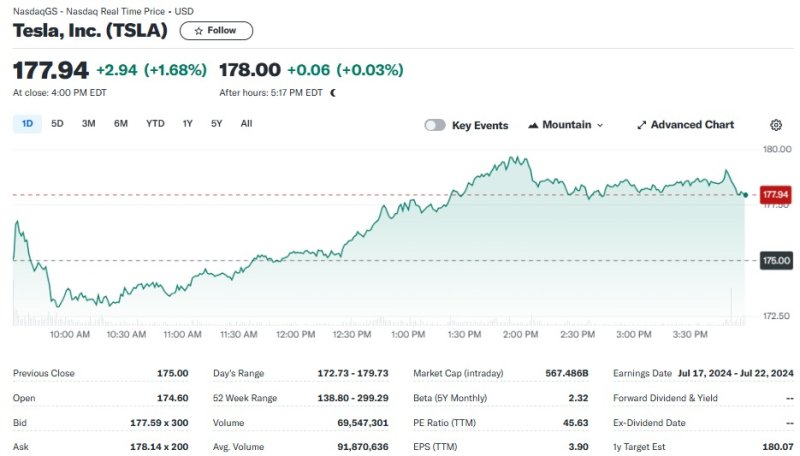Click the Earnings Date value
Image resolution: width=800 pixels, height=456 pixels.
tap(735, 373)
